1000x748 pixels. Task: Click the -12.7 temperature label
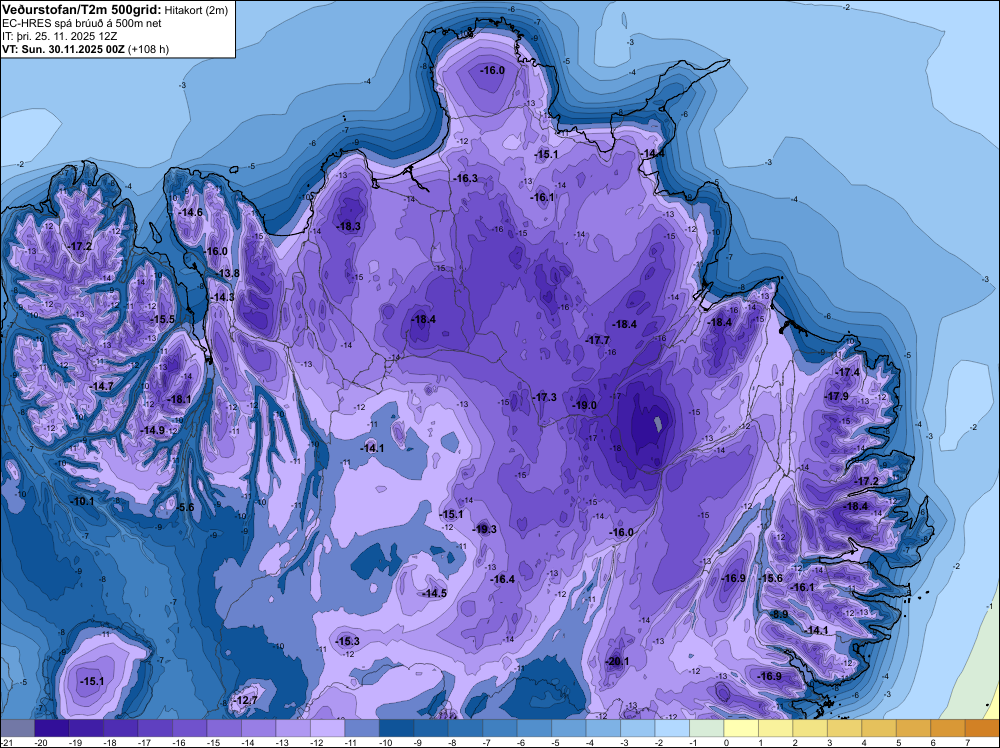(245, 700)
